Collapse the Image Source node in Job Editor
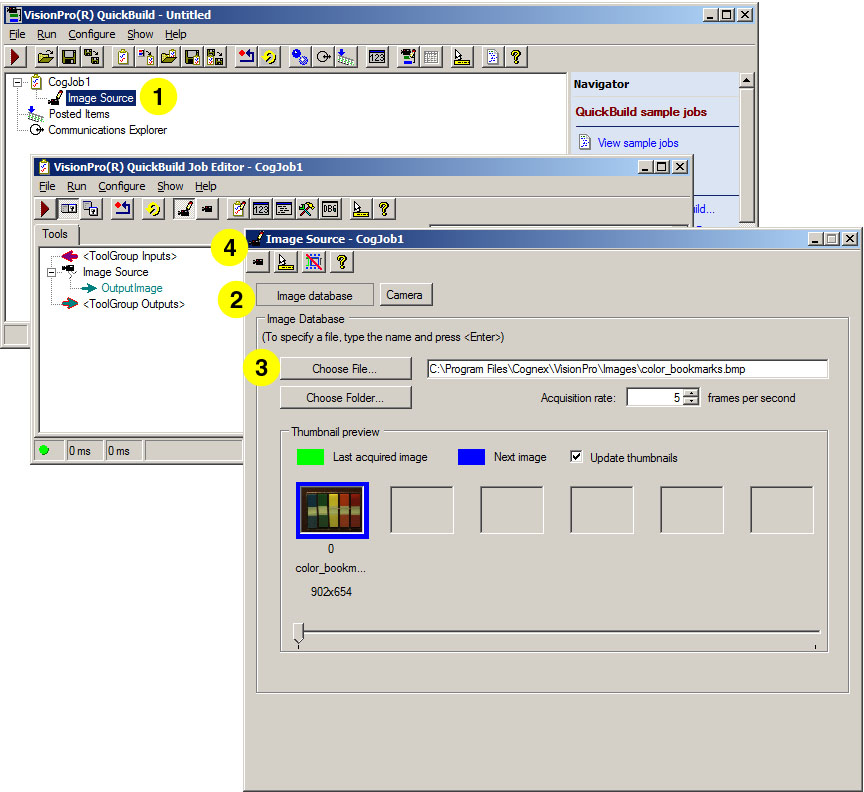Viewport: 864px width, 792px height. pyautogui.click(x=51, y=271)
